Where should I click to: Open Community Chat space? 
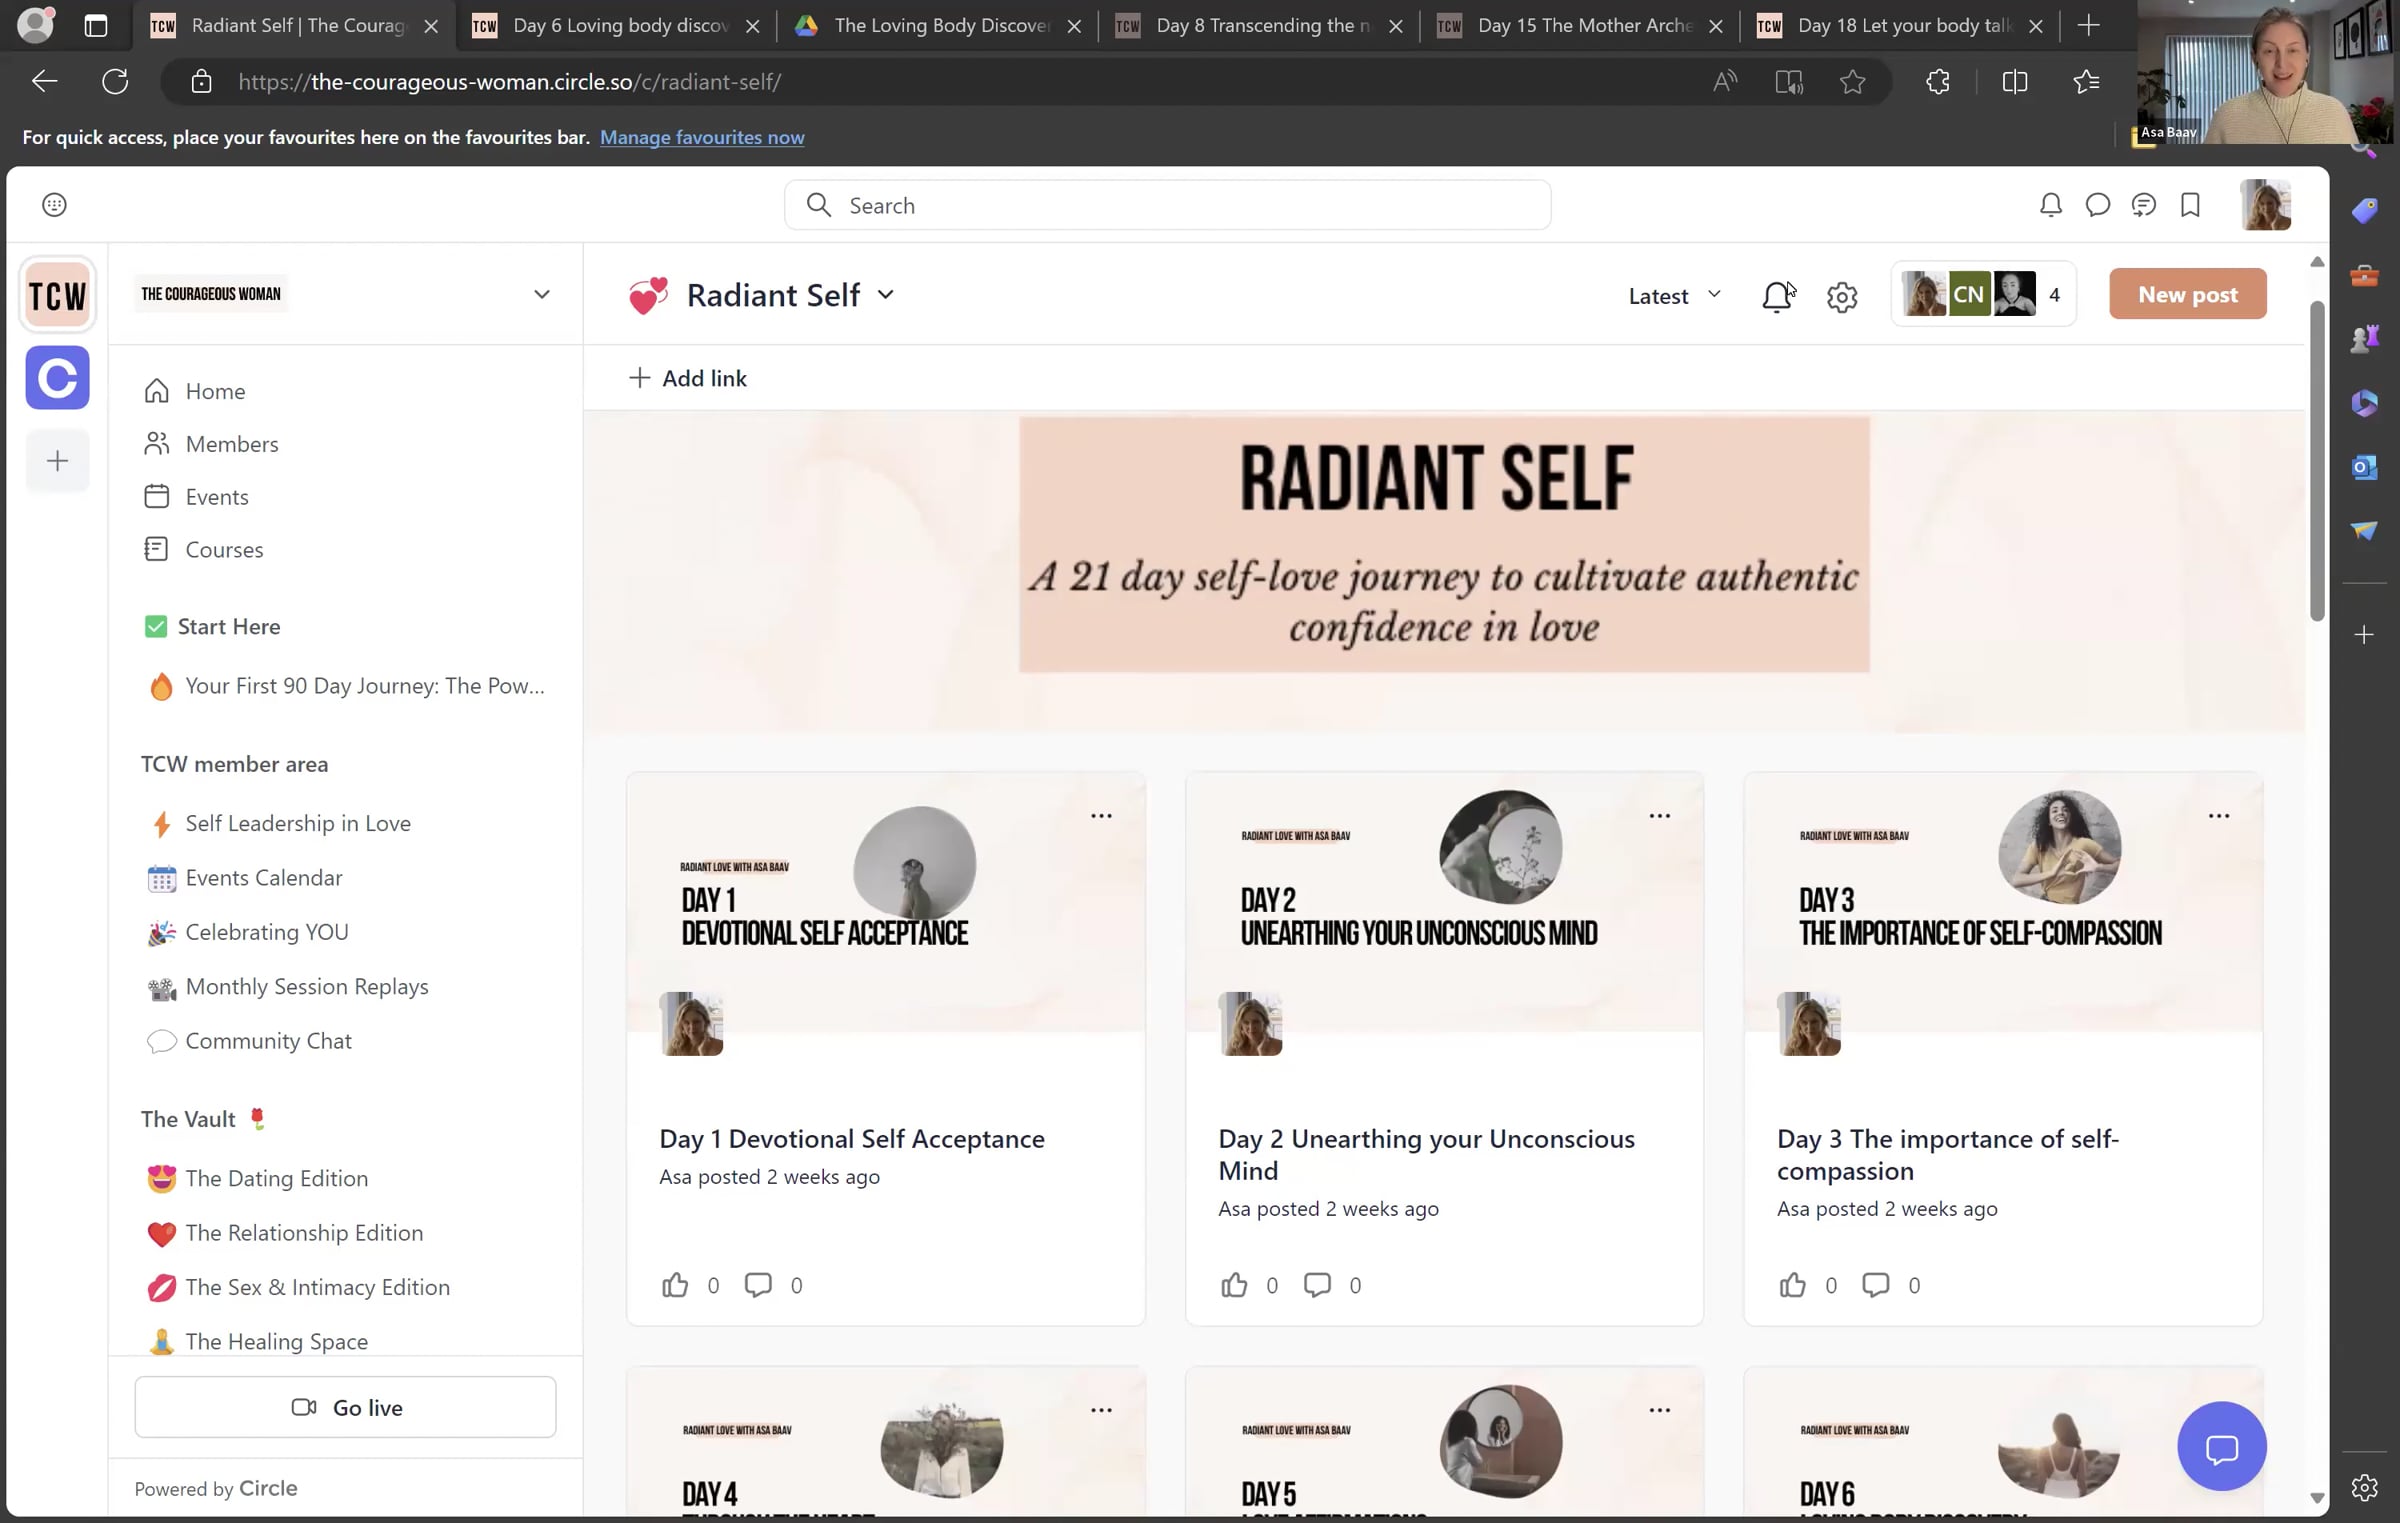tap(268, 1041)
